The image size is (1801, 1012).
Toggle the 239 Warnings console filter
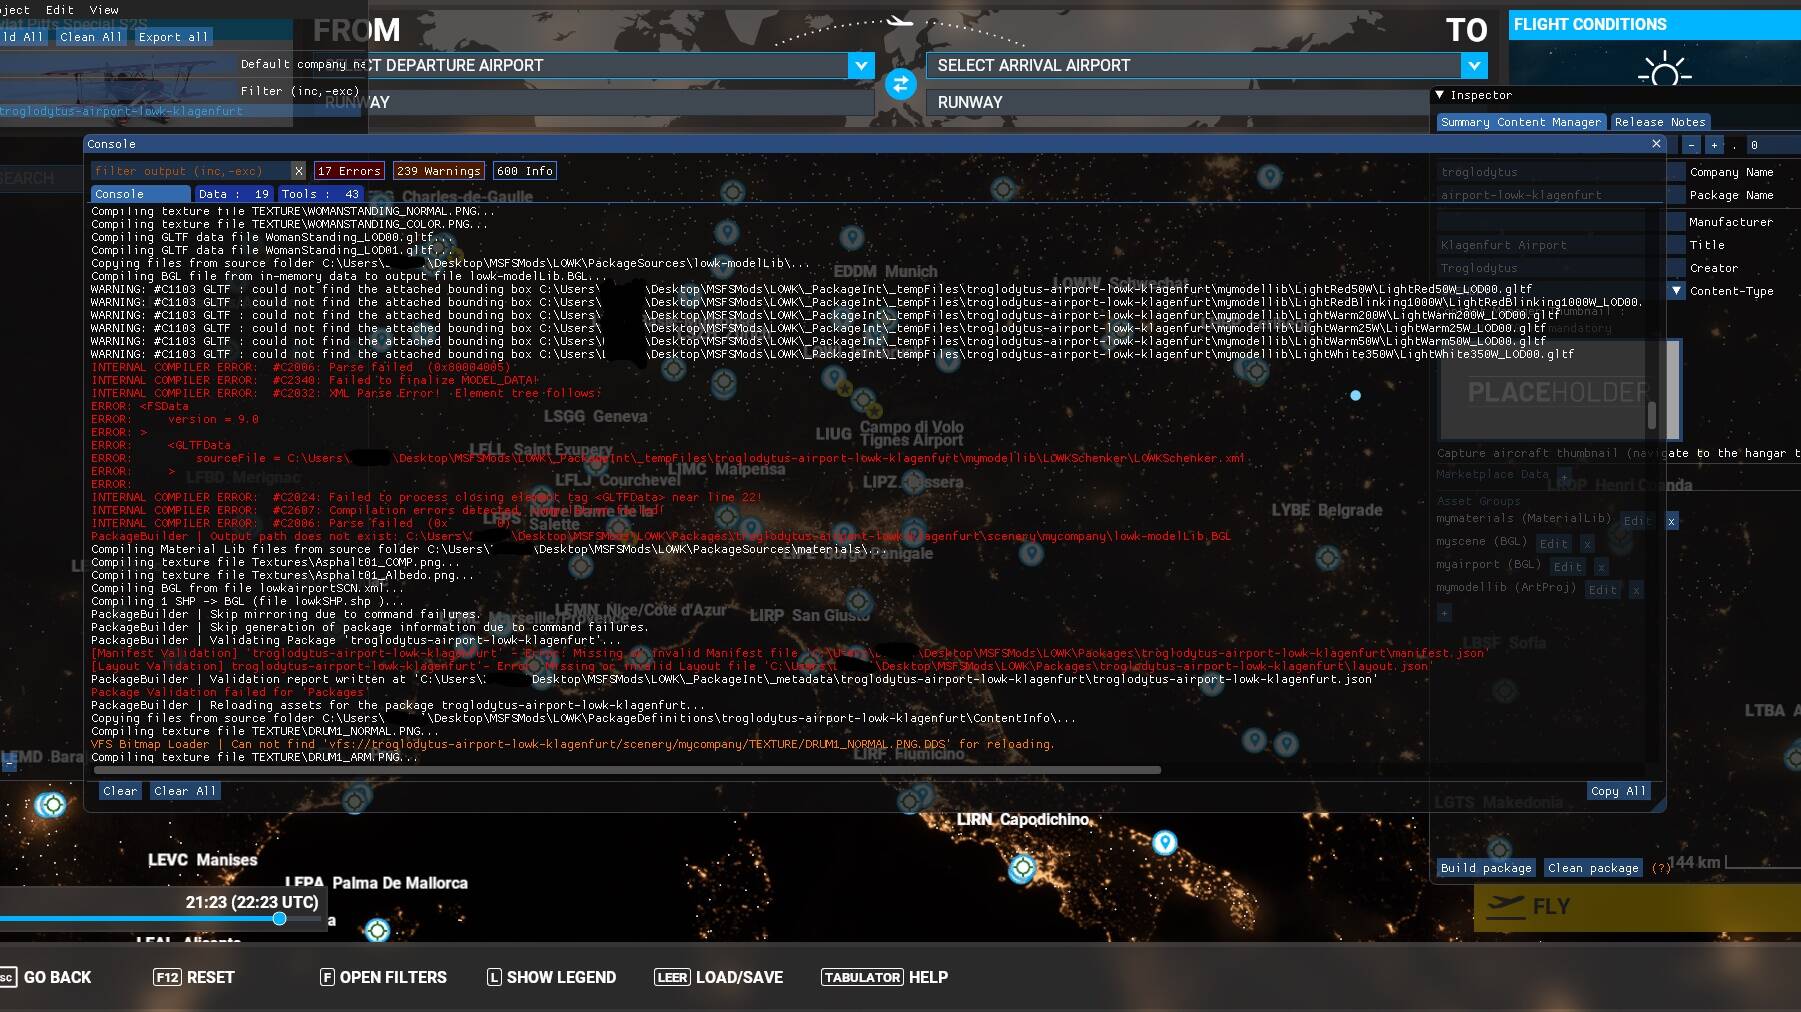(x=438, y=170)
